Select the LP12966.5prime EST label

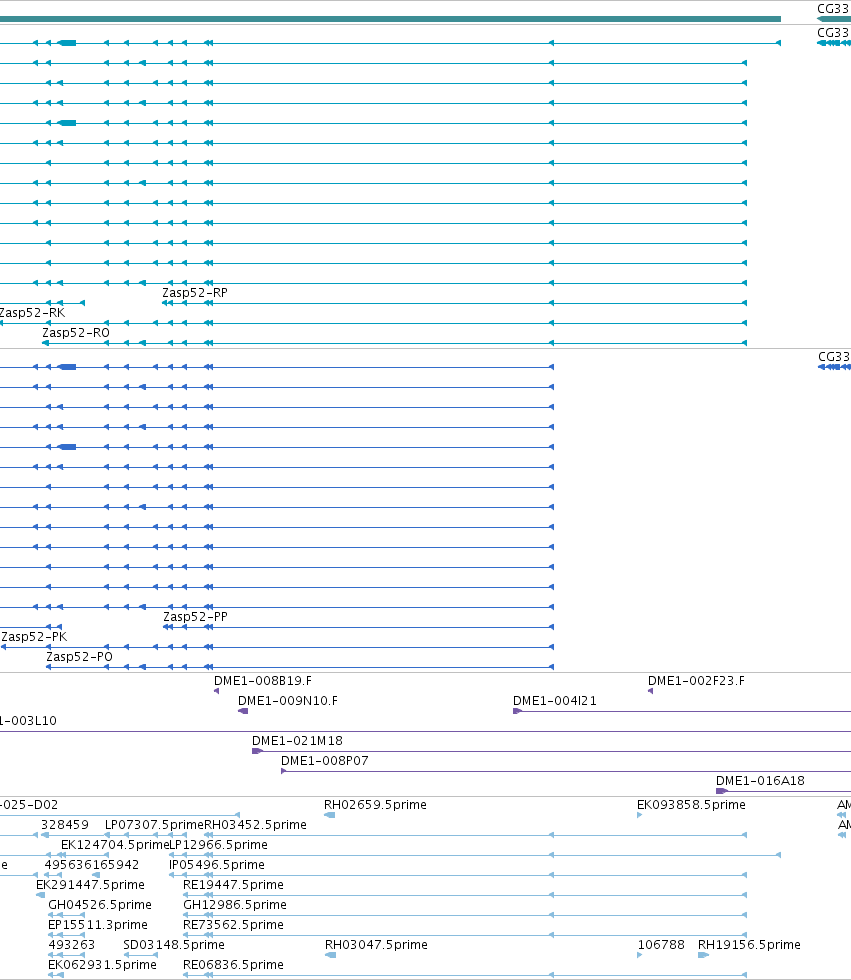coord(219,844)
